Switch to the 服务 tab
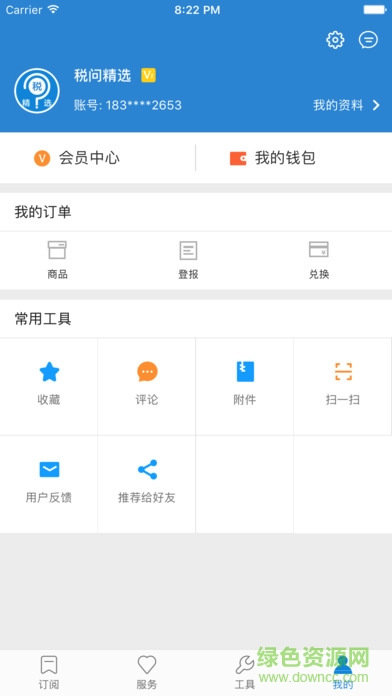 (147, 672)
